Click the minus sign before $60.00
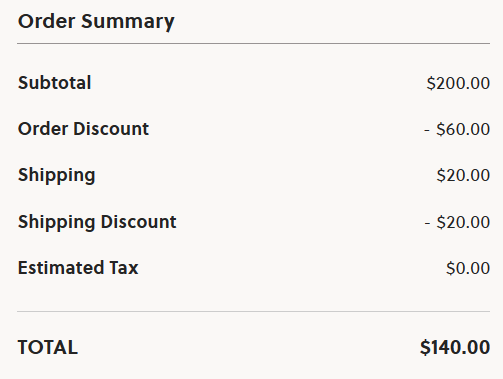This screenshot has width=503, height=379. [427, 130]
